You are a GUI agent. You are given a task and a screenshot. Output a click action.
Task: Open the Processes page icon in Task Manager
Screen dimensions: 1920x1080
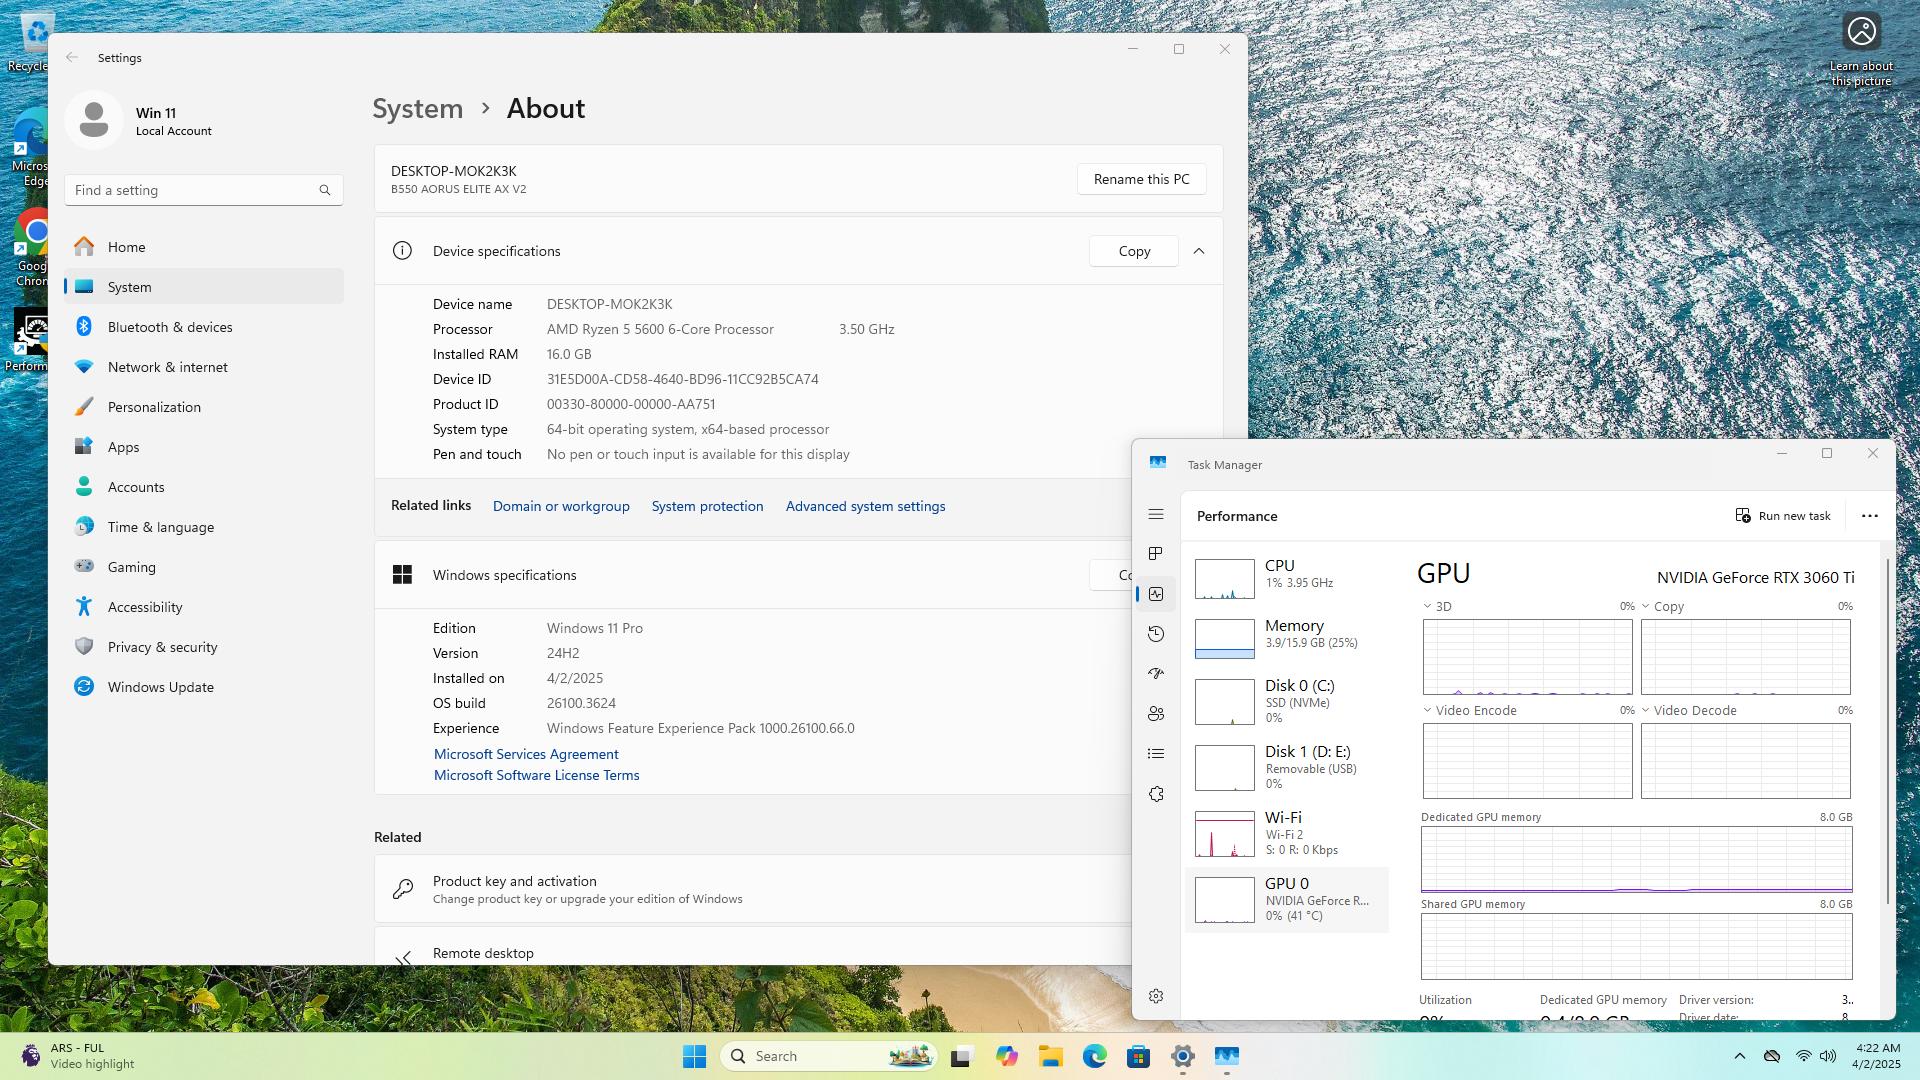[x=1156, y=554]
